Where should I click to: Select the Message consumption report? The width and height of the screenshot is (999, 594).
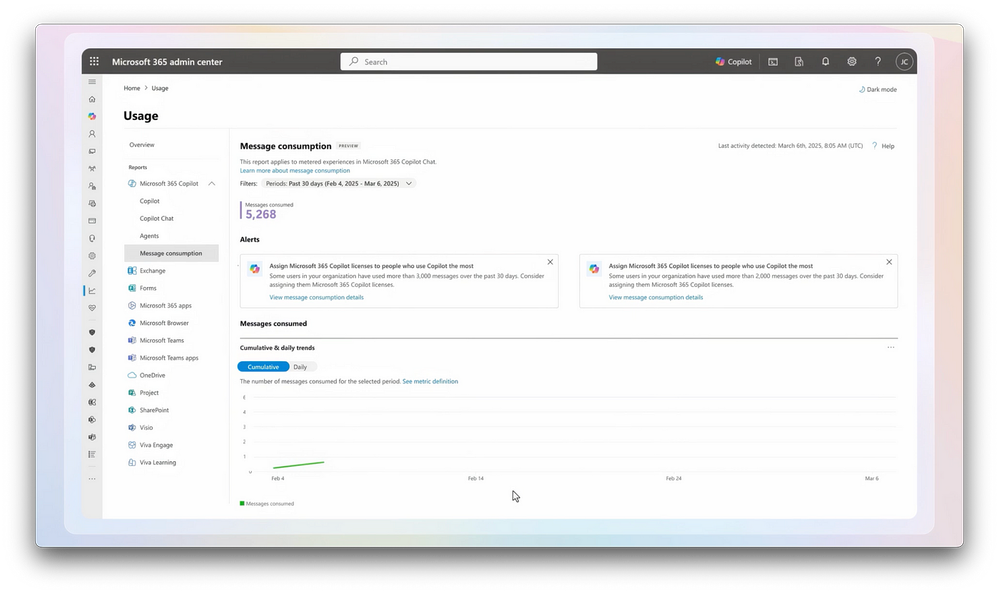pyautogui.click(x=171, y=253)
